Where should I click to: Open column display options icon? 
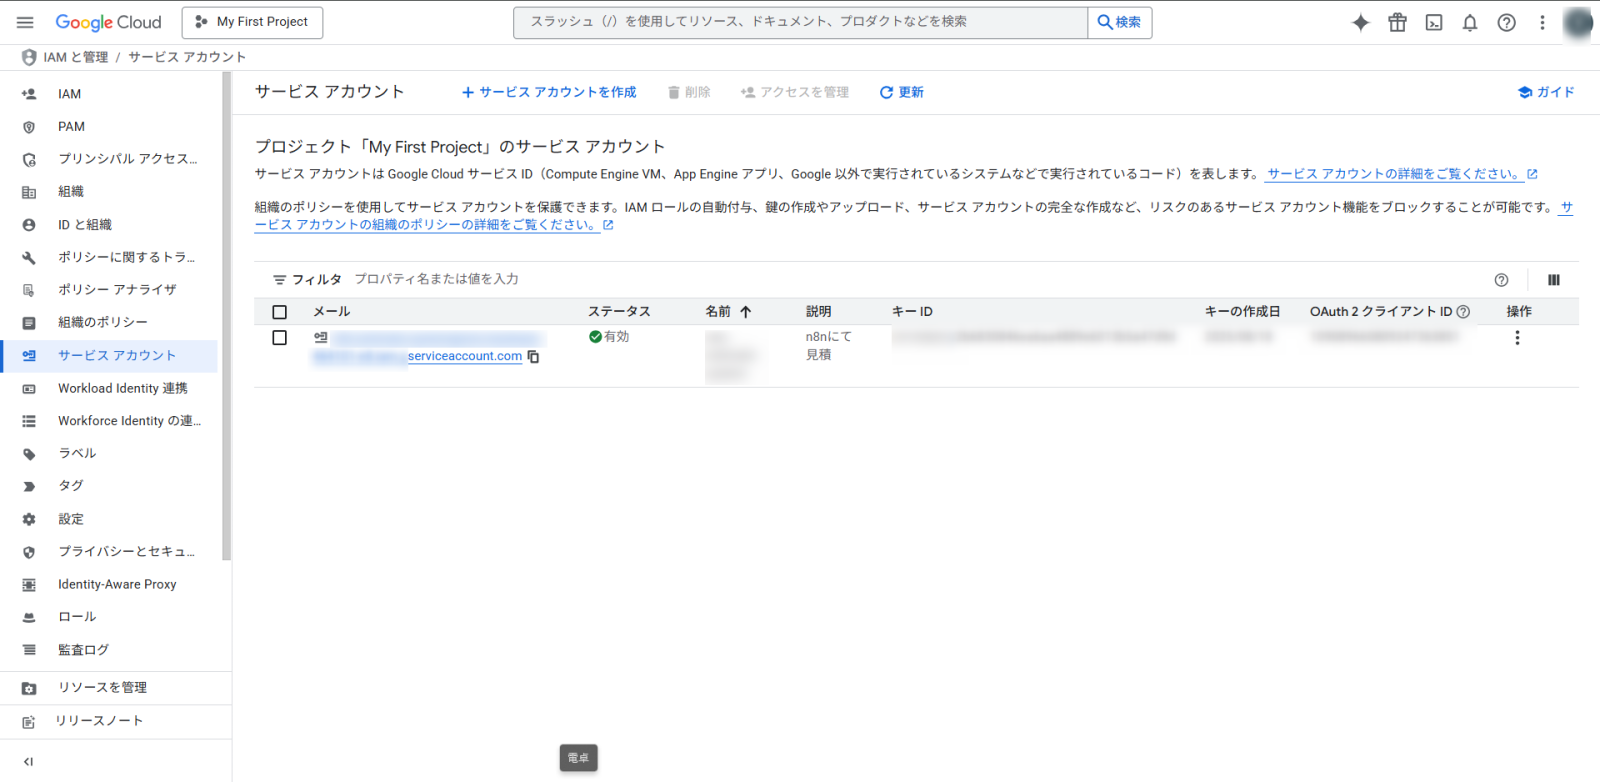coord(1553,280)
